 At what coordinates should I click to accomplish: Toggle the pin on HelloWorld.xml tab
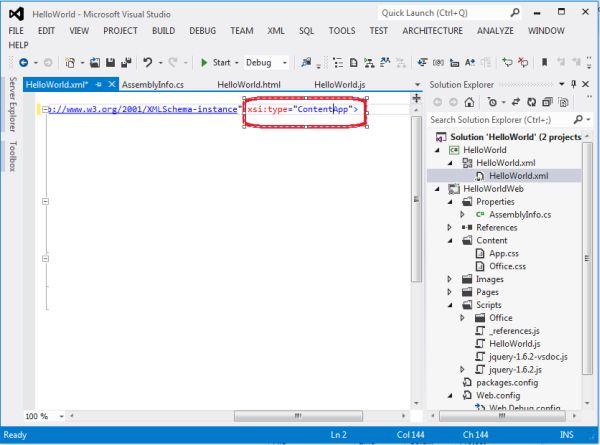pyautogui.click(x=99, y=85)
